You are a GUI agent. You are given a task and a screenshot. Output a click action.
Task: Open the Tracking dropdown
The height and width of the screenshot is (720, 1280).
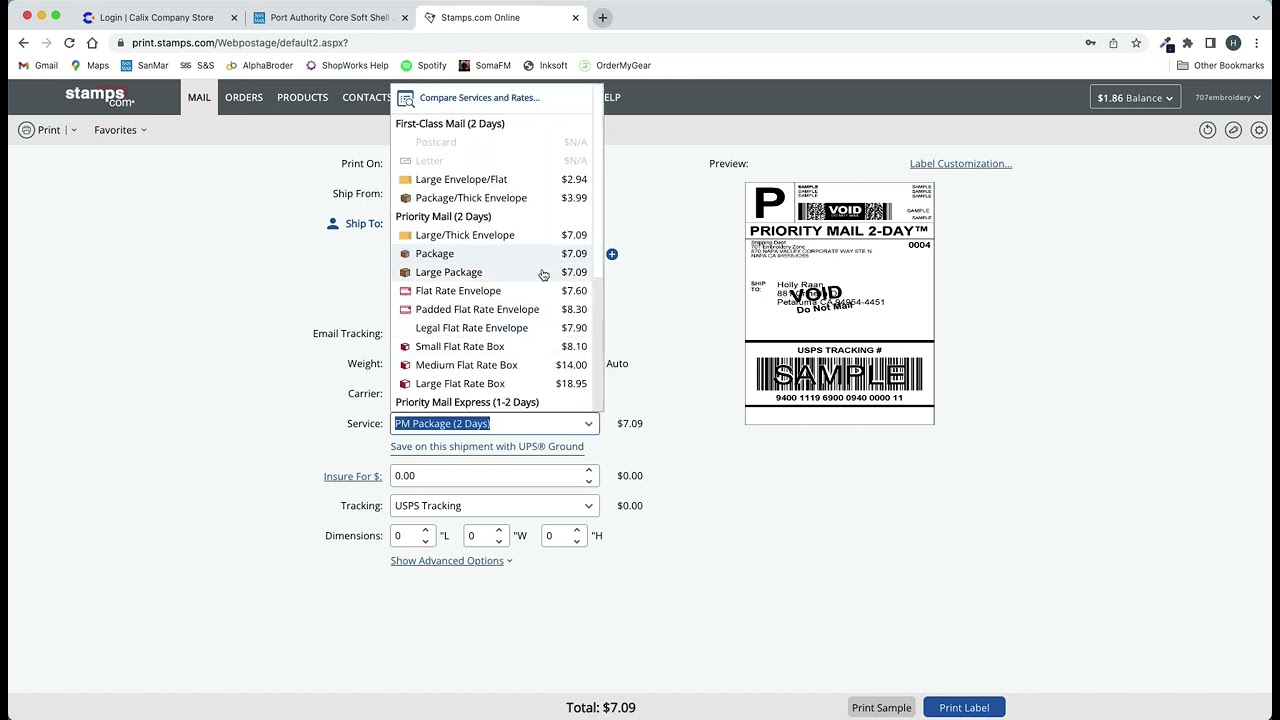pyautogui.click(x=495, y=506)
